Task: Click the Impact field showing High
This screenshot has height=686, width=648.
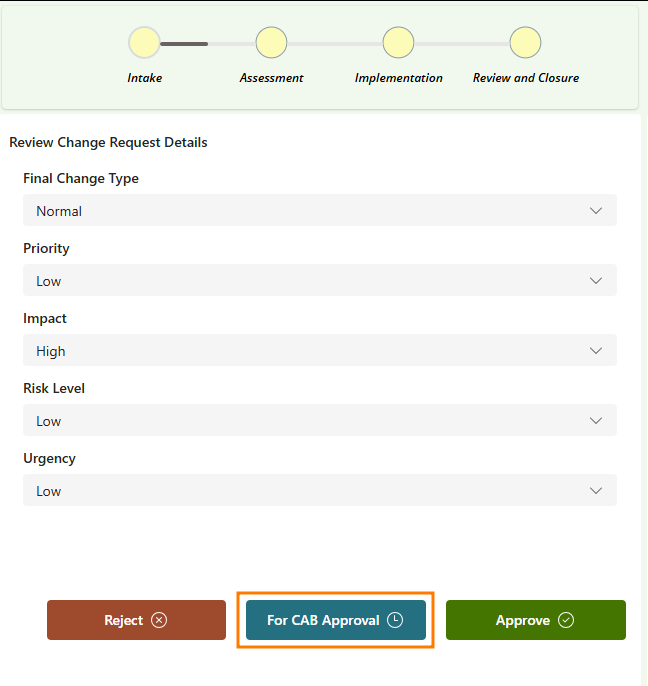Action: tap(300, 351)
